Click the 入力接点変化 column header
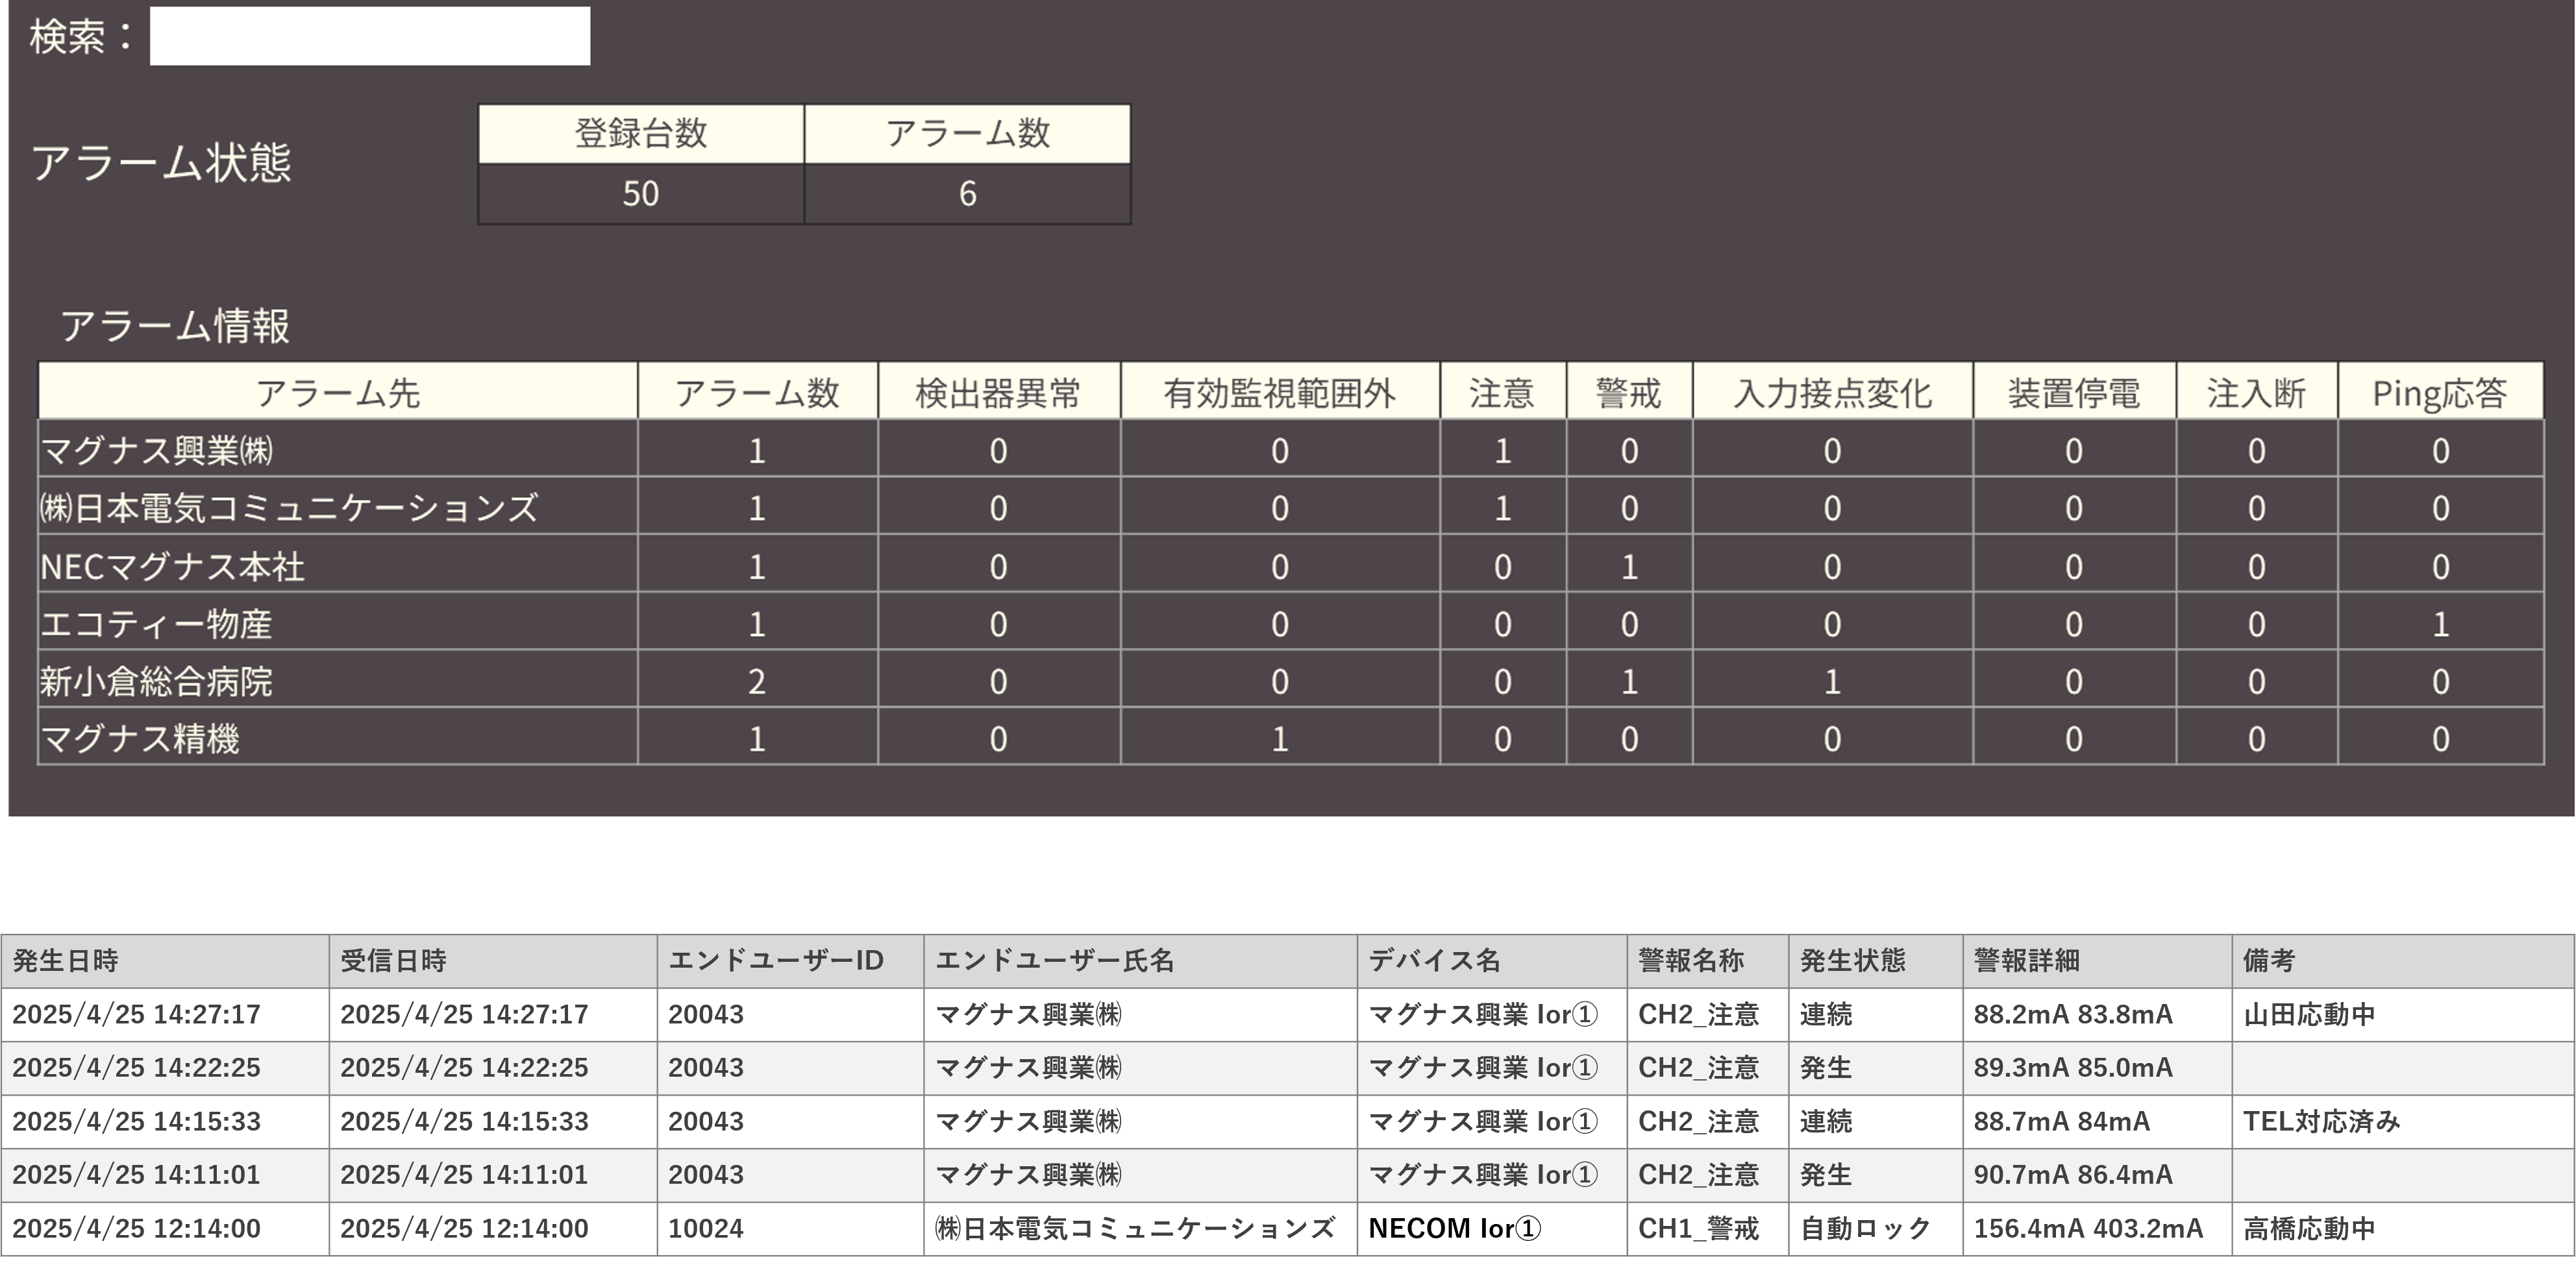The width and height of the screenshot is (2576, 1261). pos(1832,392)
